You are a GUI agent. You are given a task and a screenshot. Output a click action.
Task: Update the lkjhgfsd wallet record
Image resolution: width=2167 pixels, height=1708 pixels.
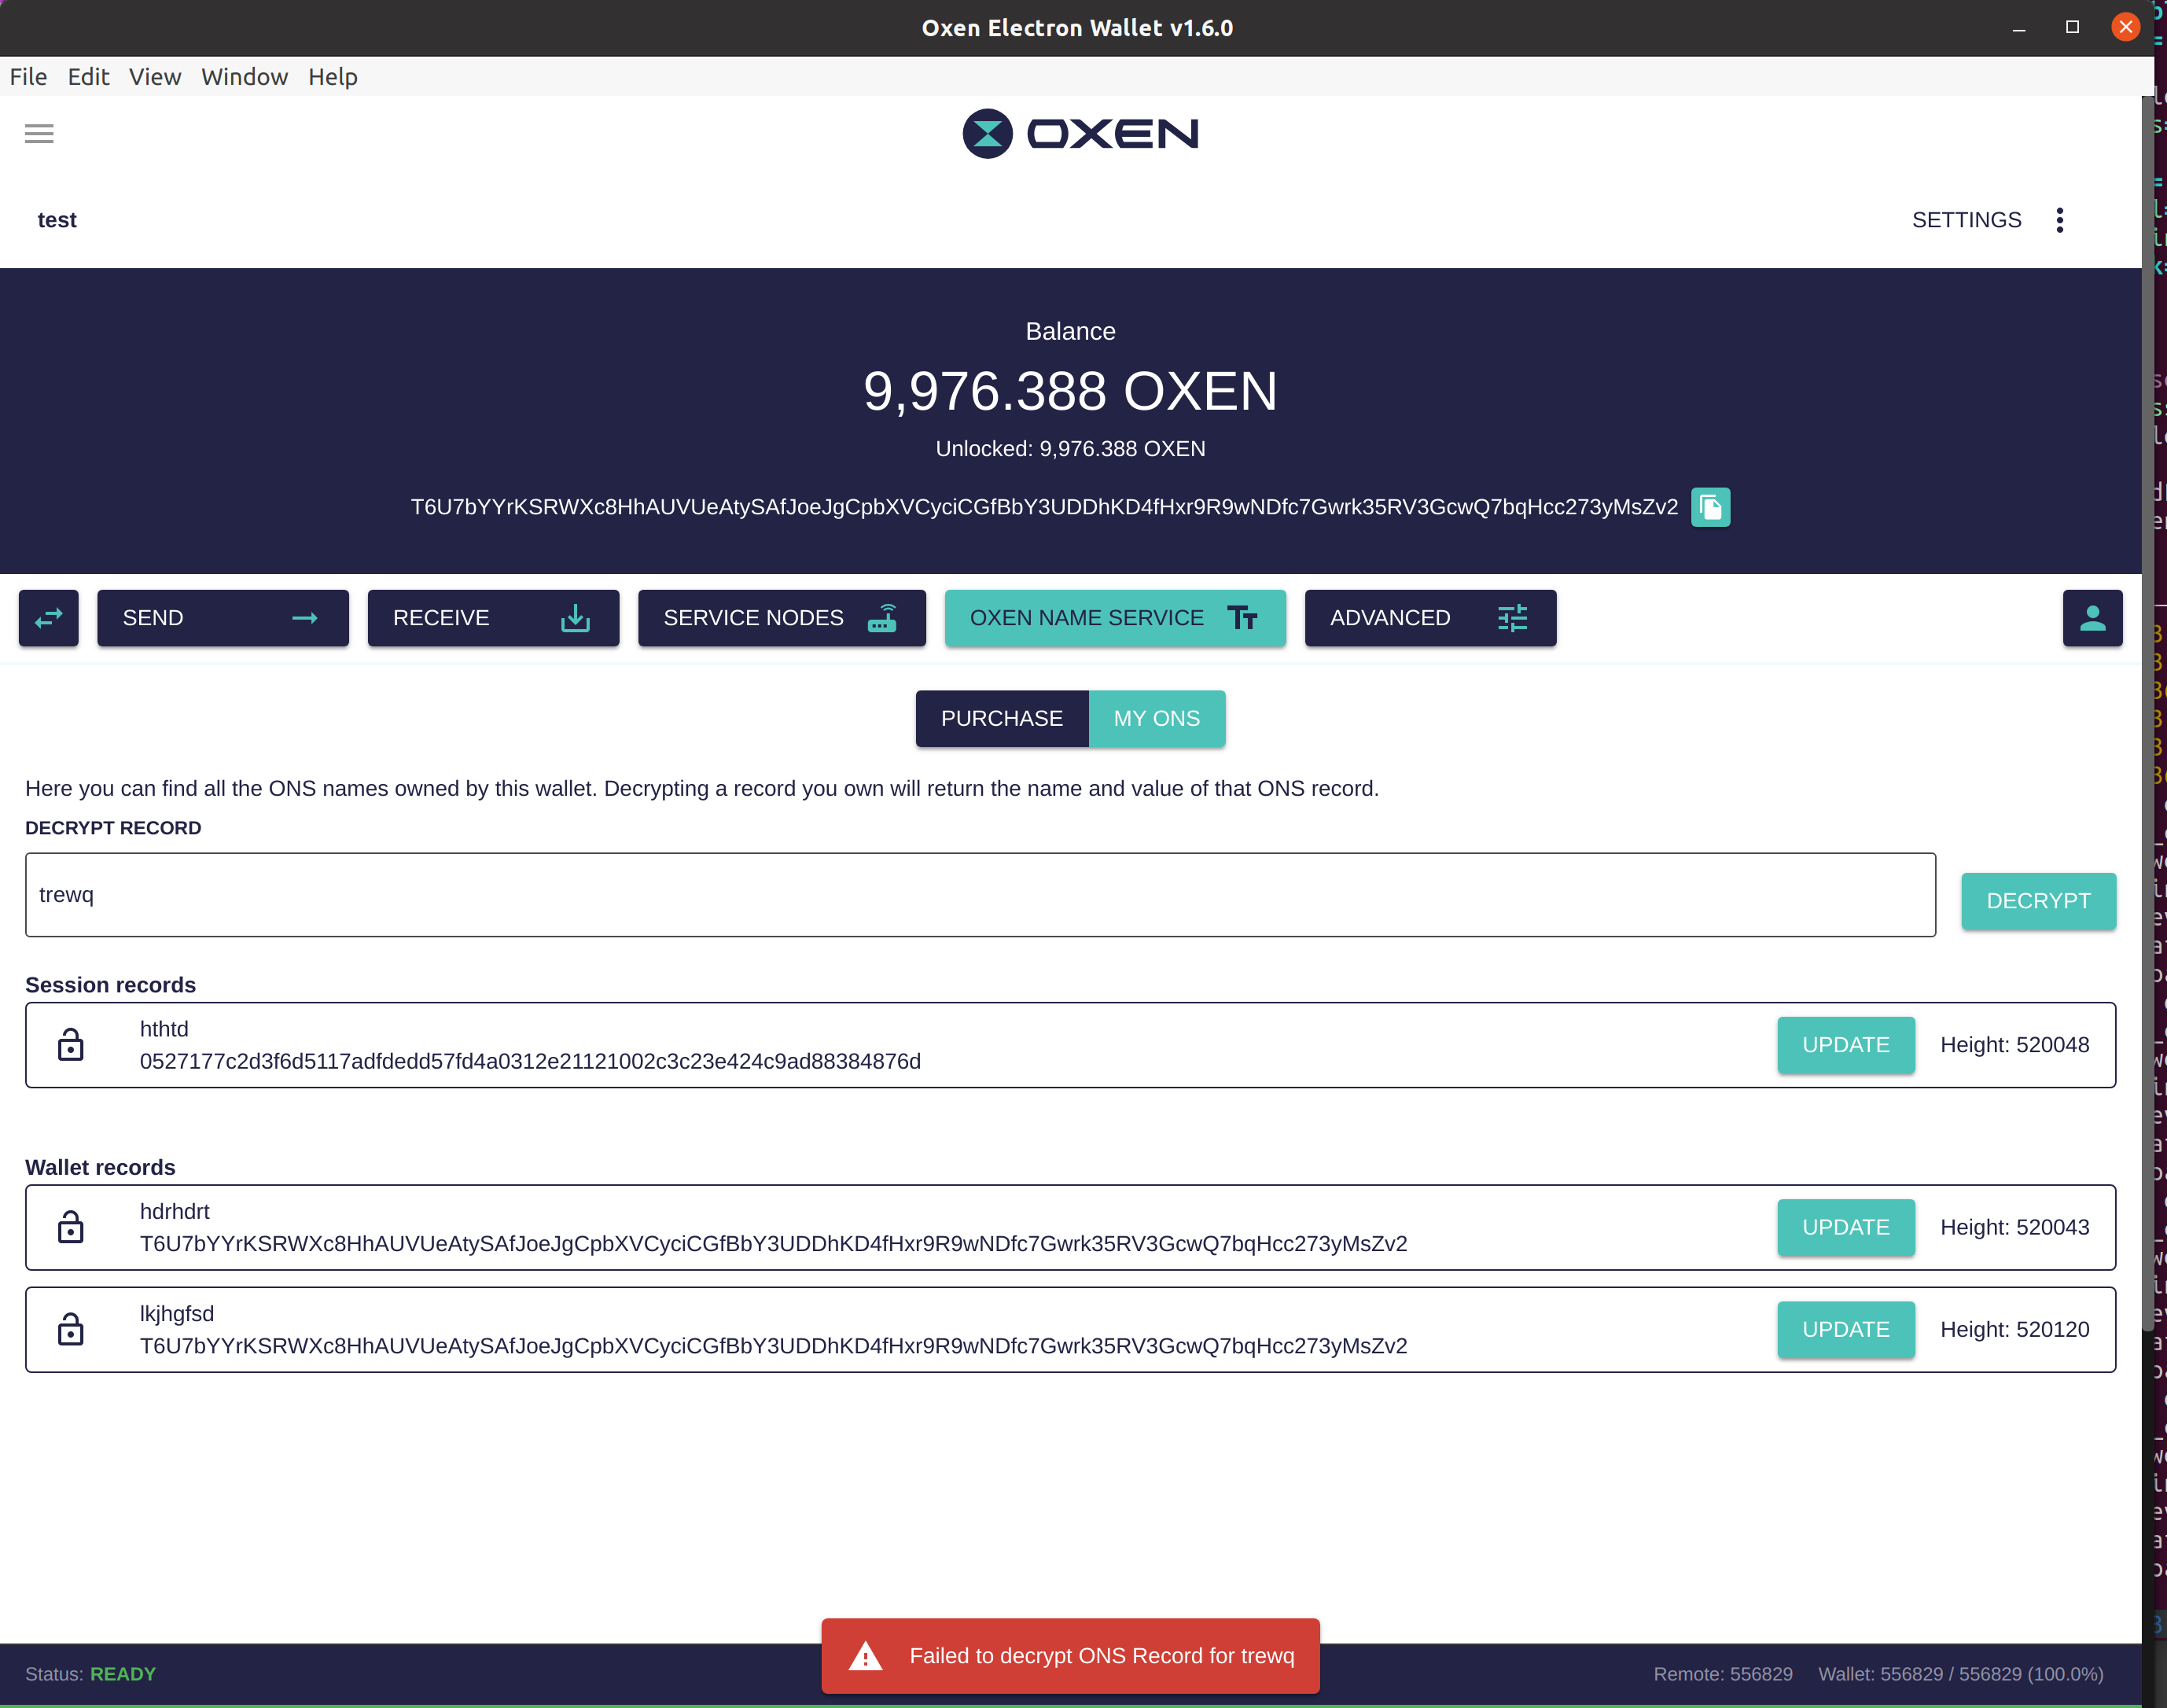click(1845, 1329)
